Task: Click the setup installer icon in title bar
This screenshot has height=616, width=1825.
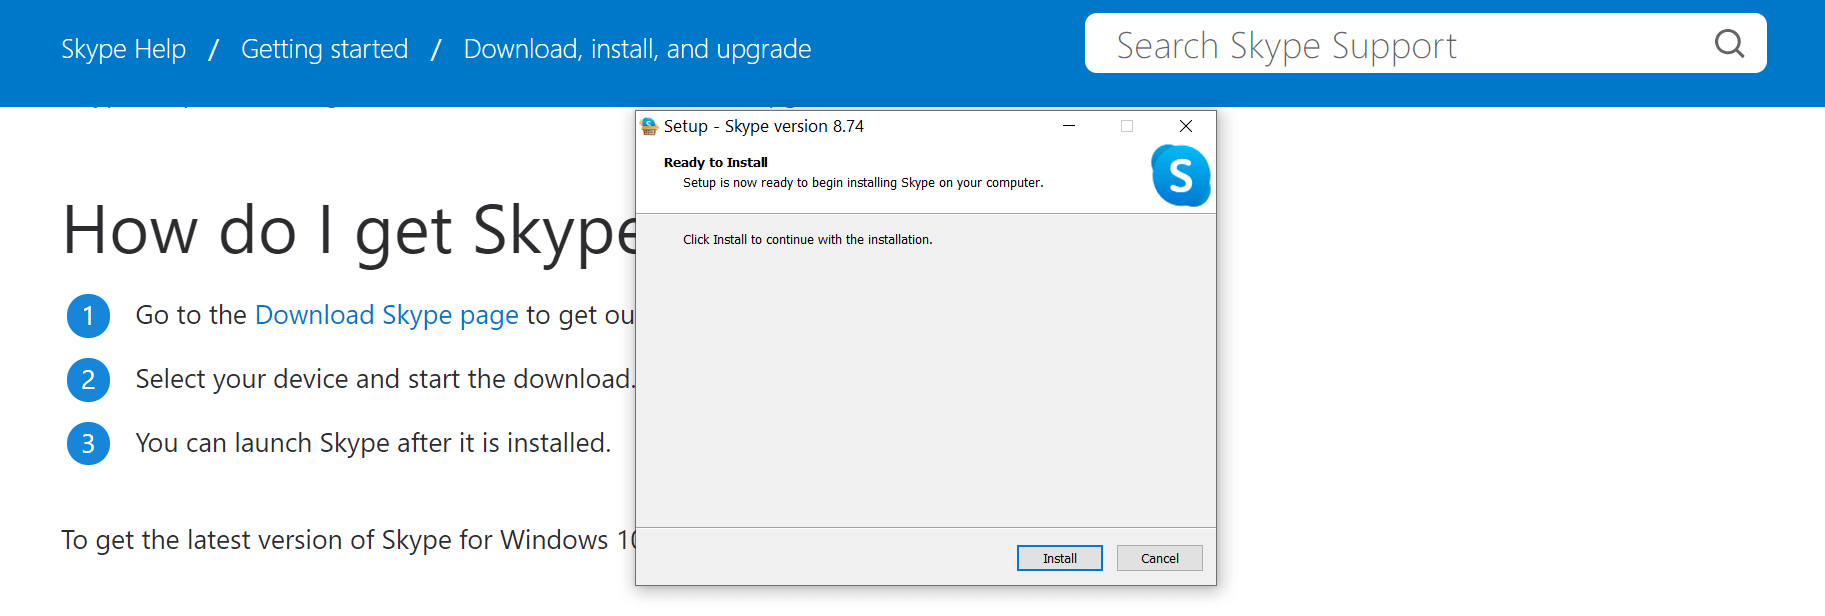Action: pos(649,126)
